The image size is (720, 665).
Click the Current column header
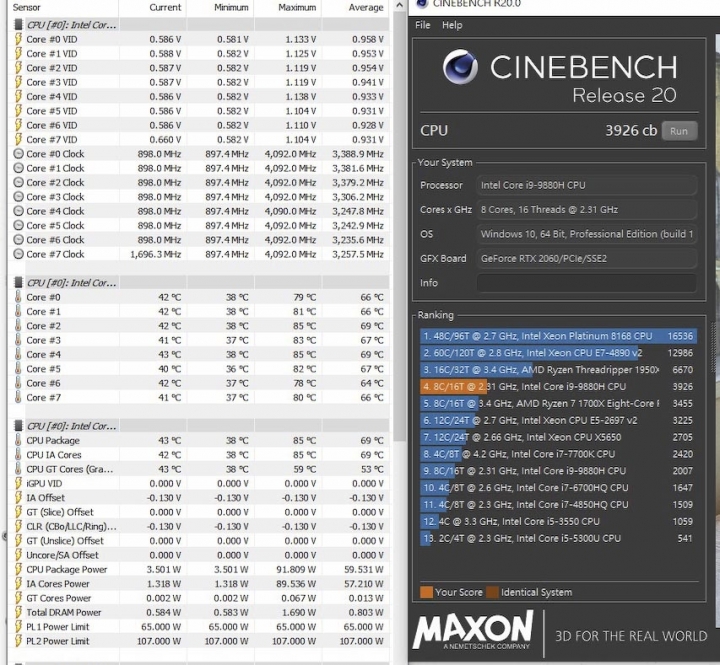pos(165,7)
